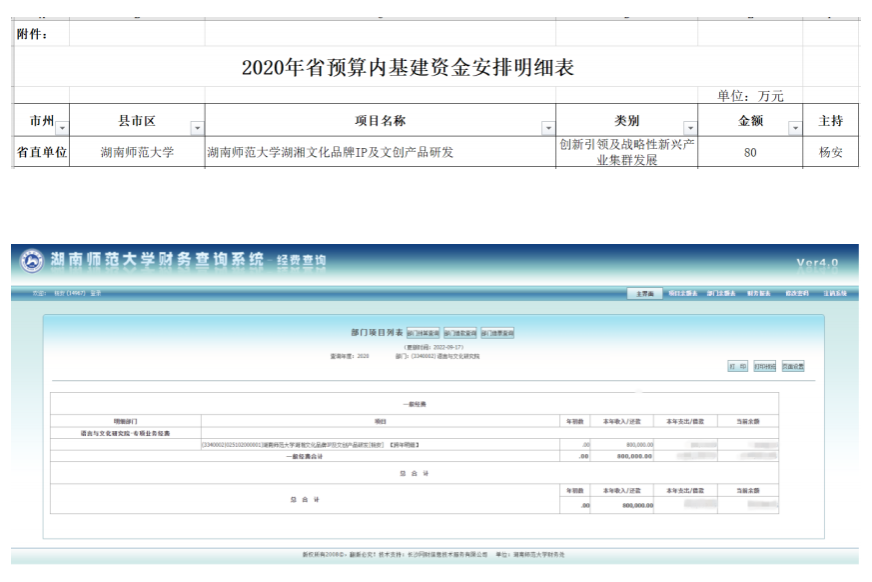Select the 省直单位 cell
Screen dimensions: 872x582
pos(42,152)
